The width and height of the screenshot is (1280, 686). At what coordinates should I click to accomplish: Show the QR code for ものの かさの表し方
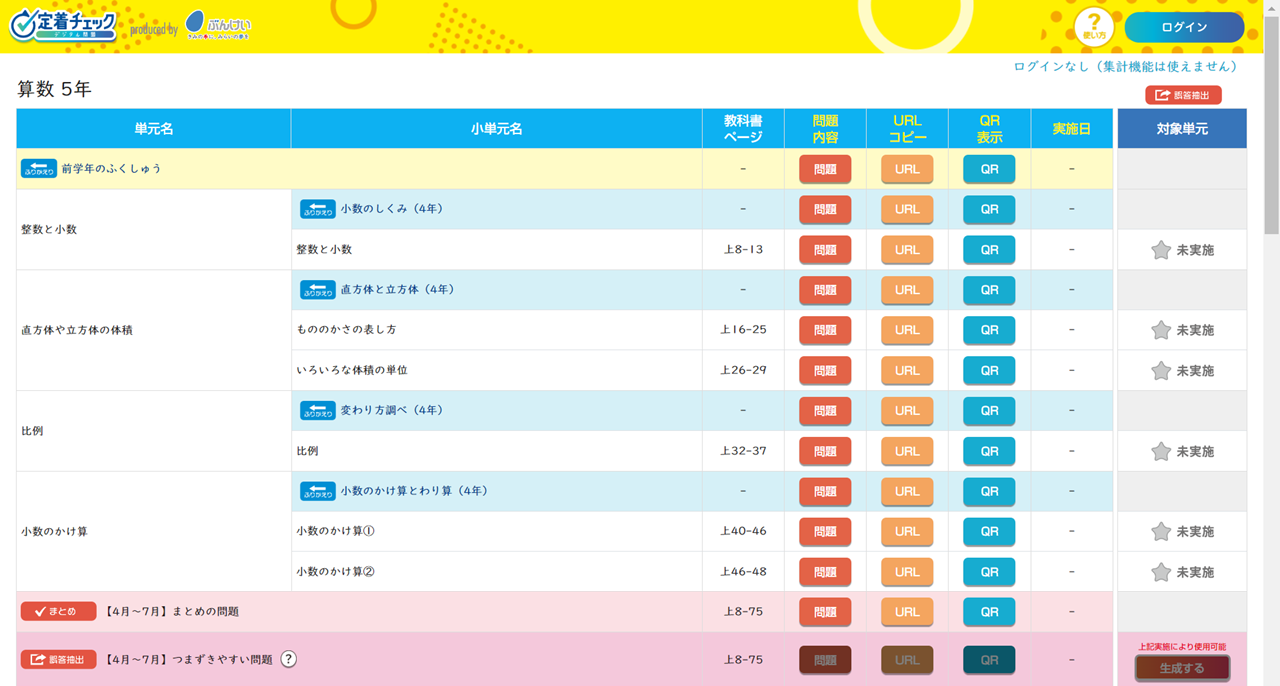989,330
